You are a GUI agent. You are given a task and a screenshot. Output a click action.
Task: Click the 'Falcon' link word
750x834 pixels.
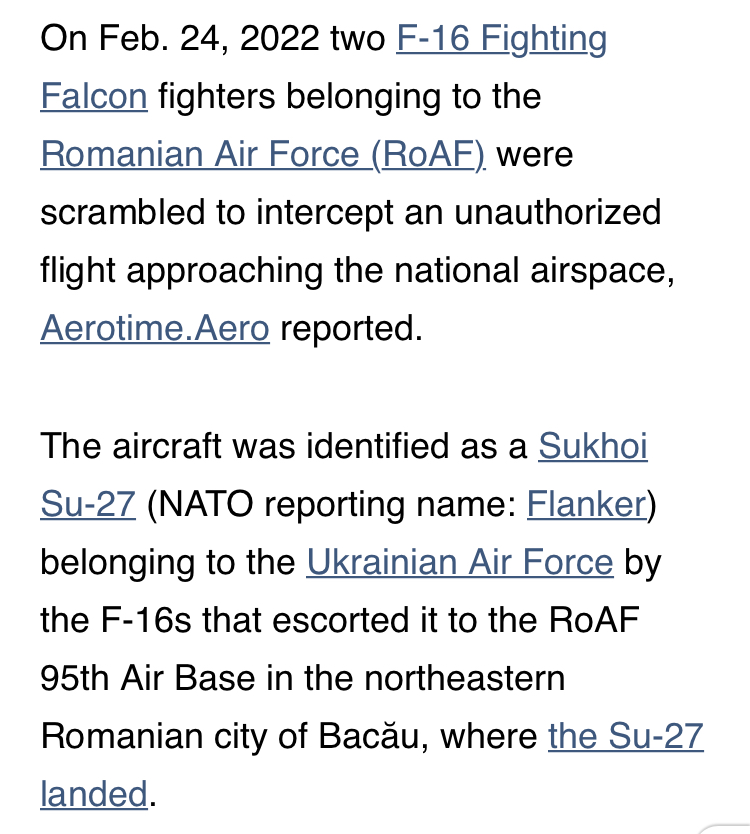coord(94,96)
